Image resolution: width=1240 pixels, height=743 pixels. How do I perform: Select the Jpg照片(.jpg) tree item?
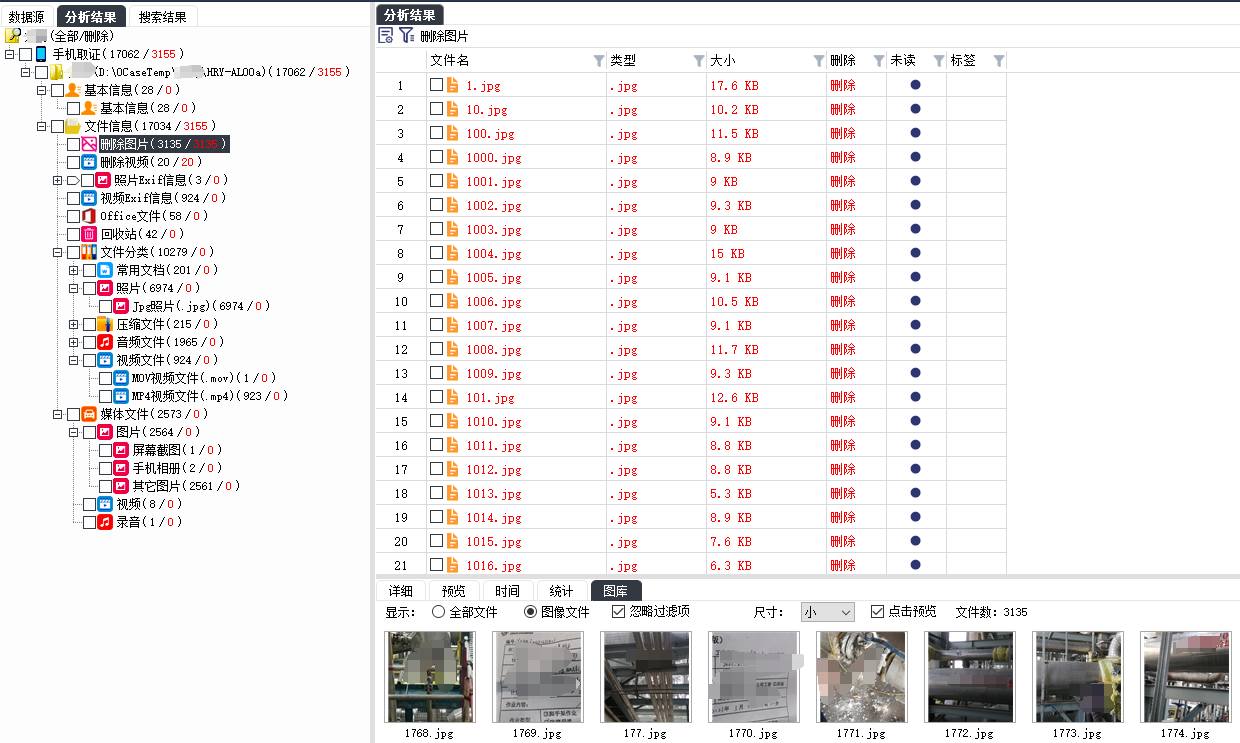[x=201, y=306]
